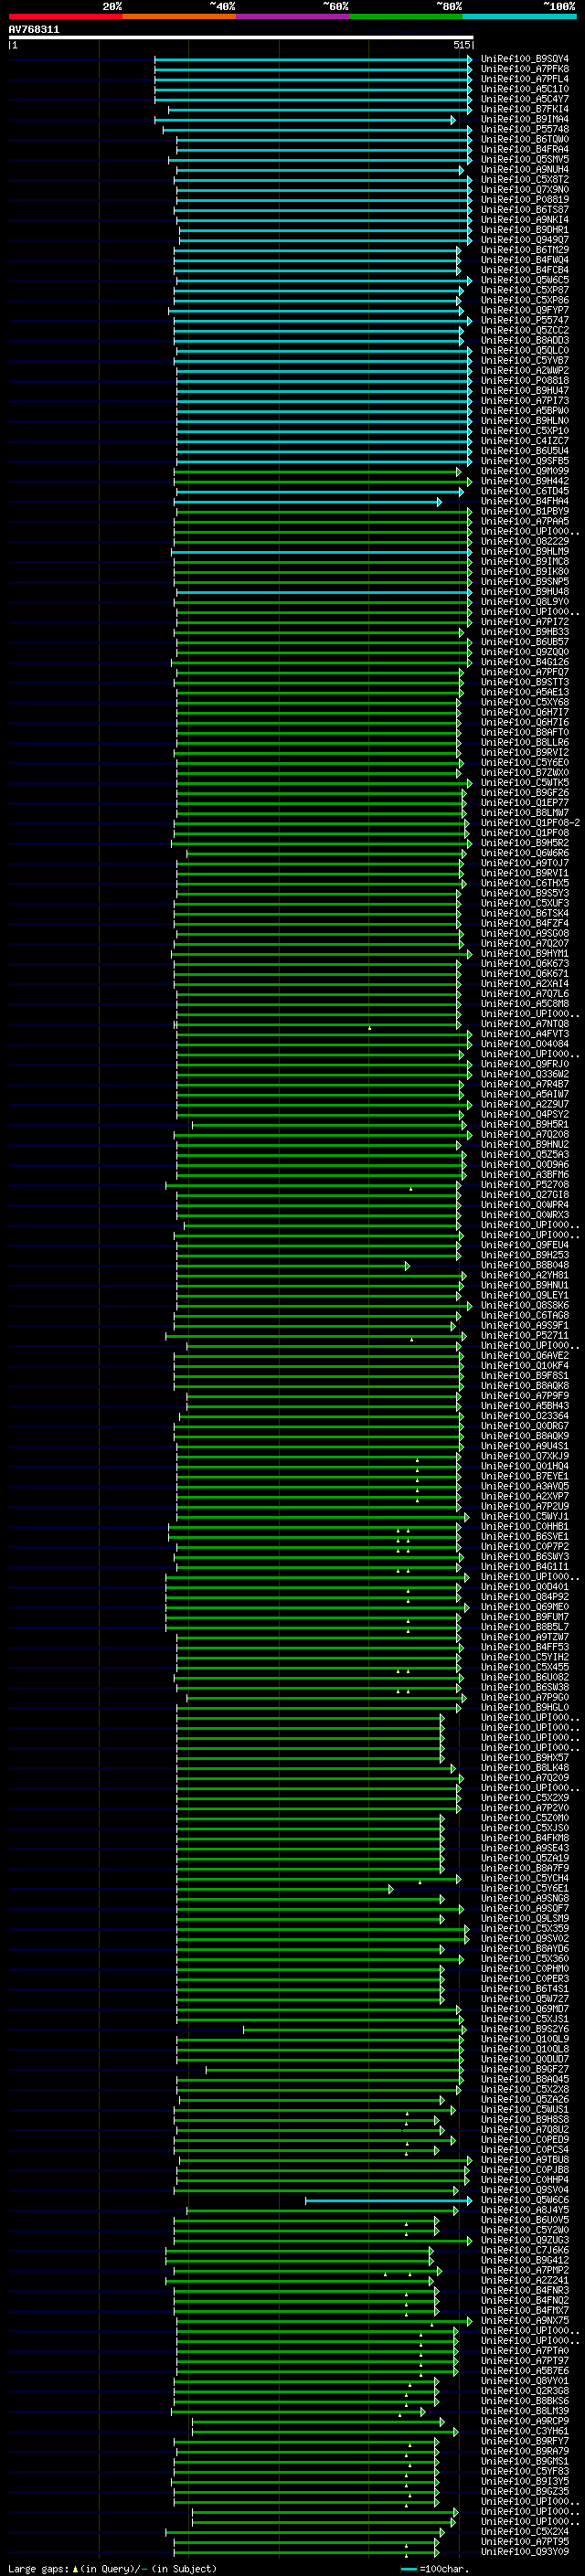The height and width of the screenshot is (2576, 585).
Task: Select UniRef100_C5X360 hit label
Action: click(524, 1958)
